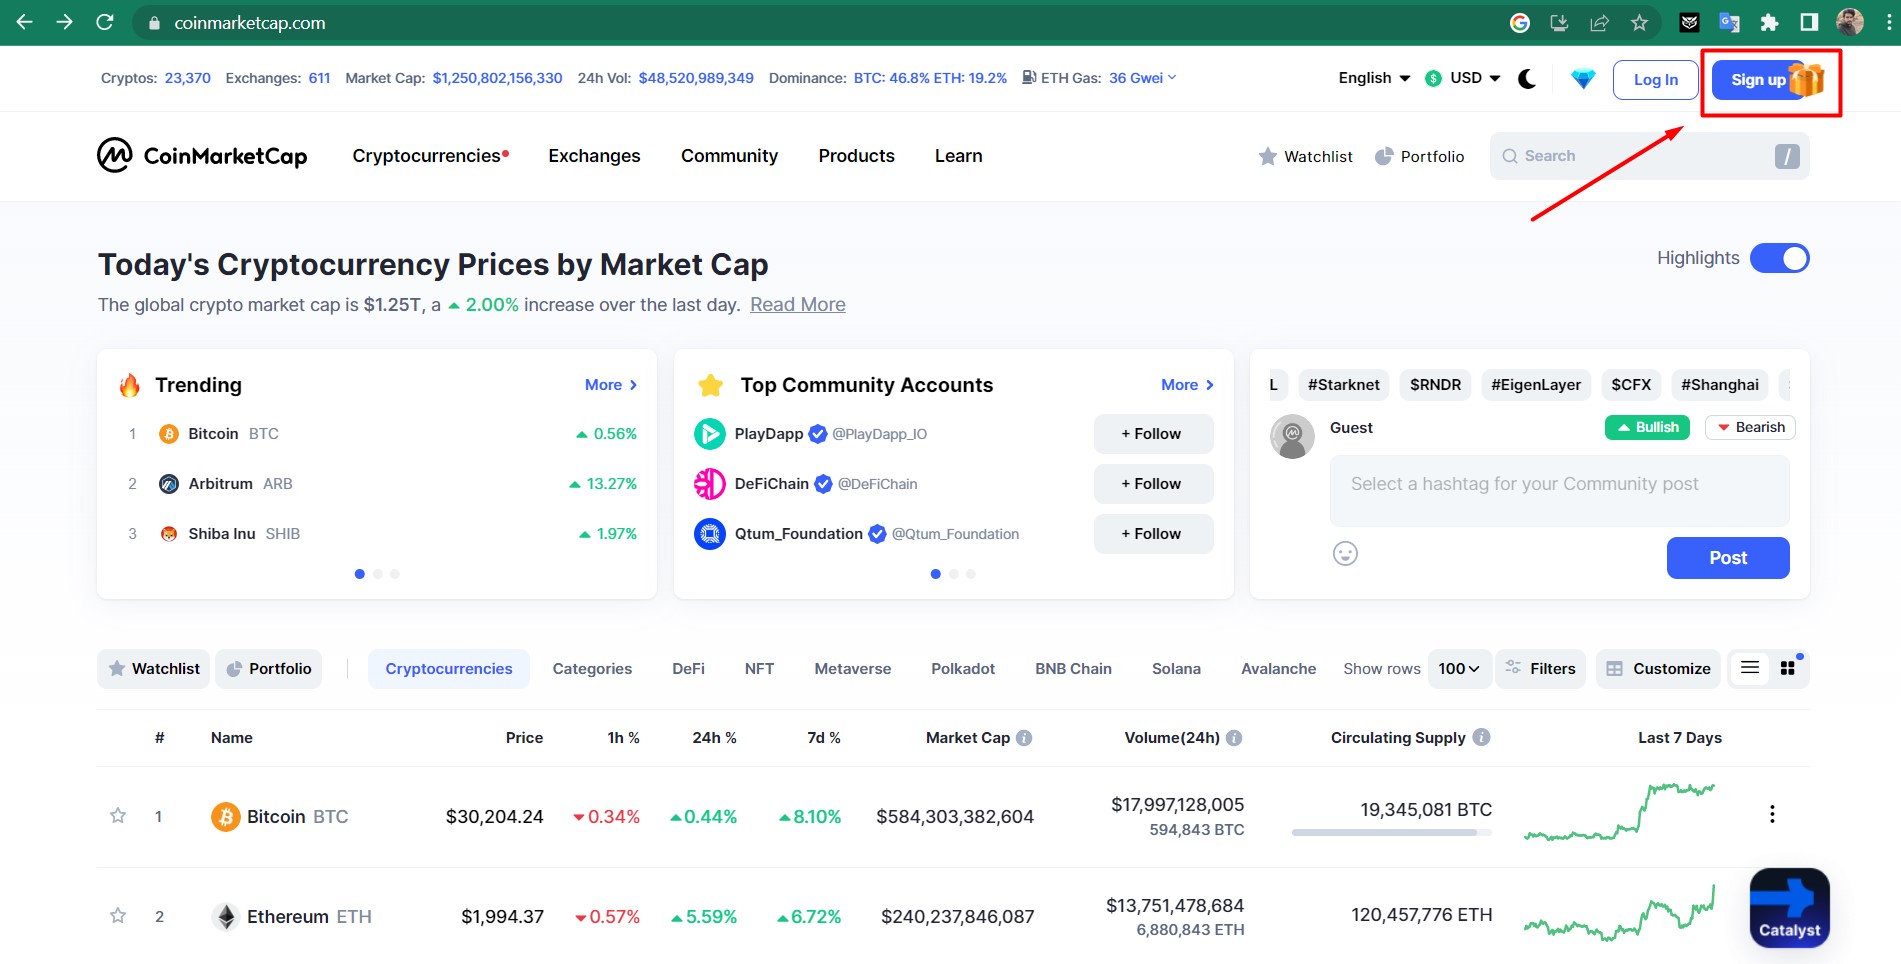The height and width of the screenshot is (964, 1901).
Task: Follow PlayDapp account
Action: point(1153,434)
